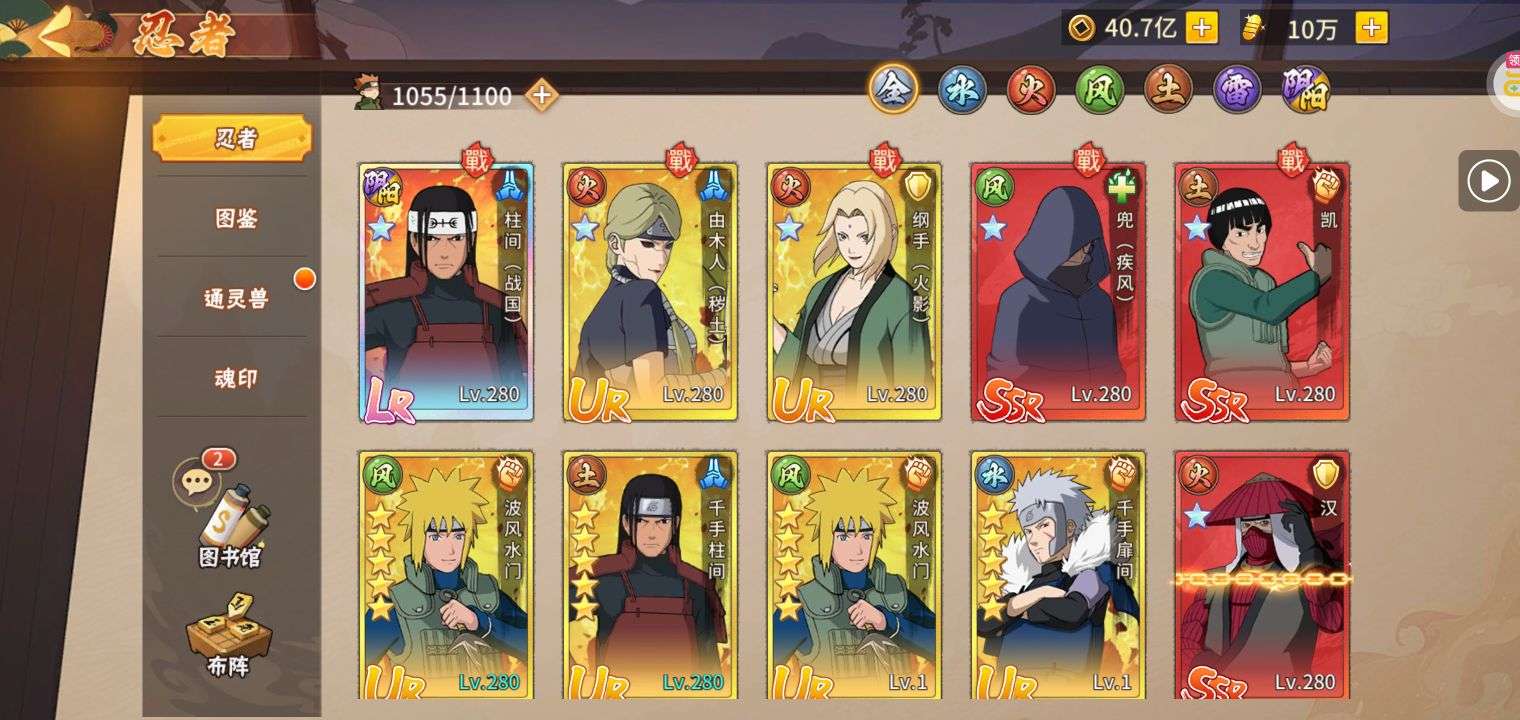Select the 忍者 sidebar tab

(232, 138)
